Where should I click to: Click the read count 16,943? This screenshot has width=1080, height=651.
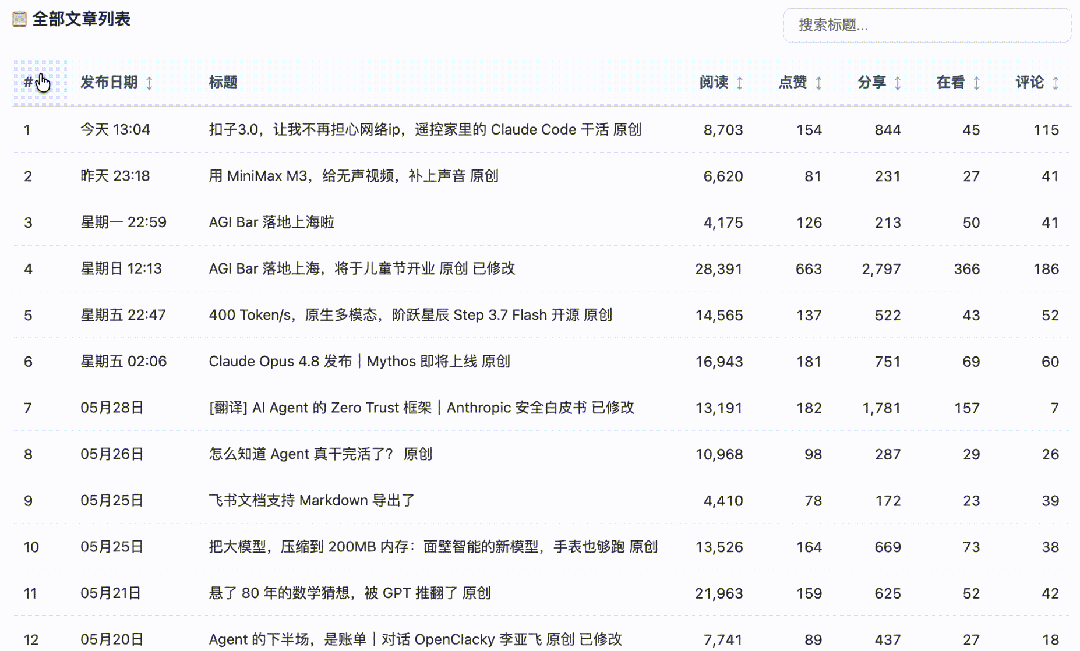tap(719, 362)
